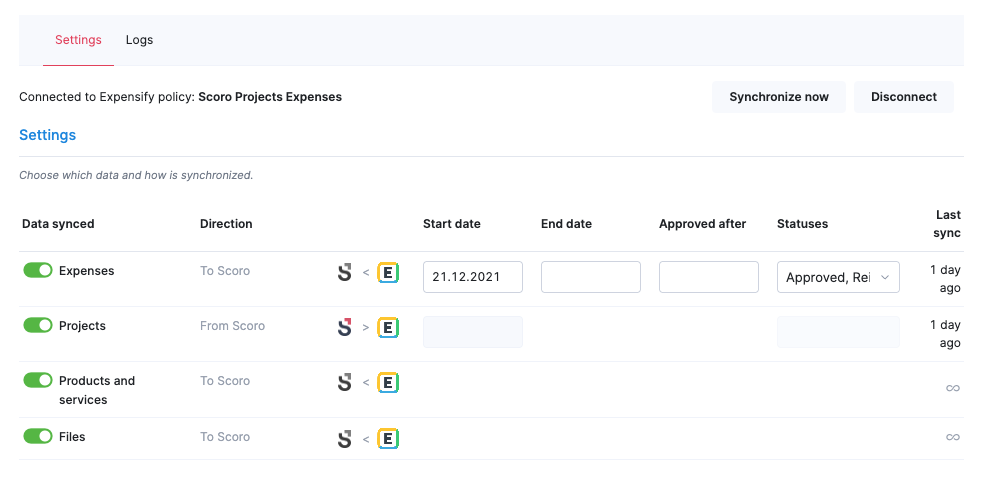Viewport: 984px width, 486px height.
Task: Click the infinity symbol in the Files row
Action: click(x=953, y=437)
